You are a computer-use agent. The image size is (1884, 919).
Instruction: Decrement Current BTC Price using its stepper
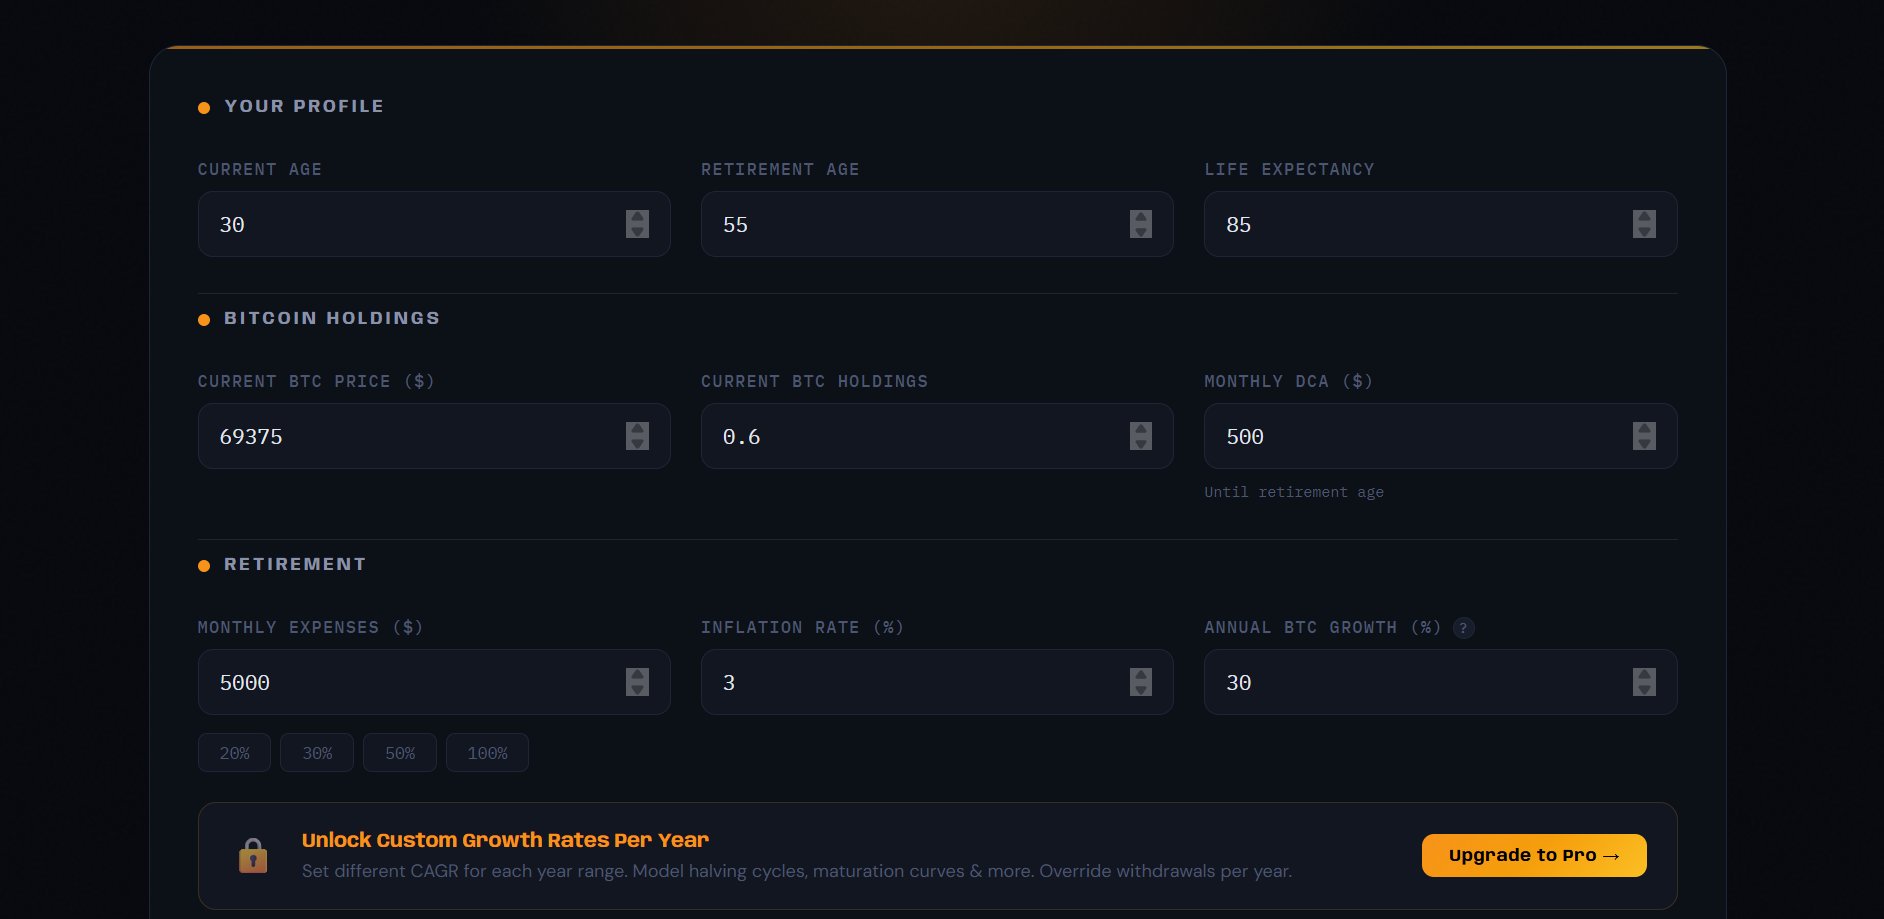coord(637,442)
